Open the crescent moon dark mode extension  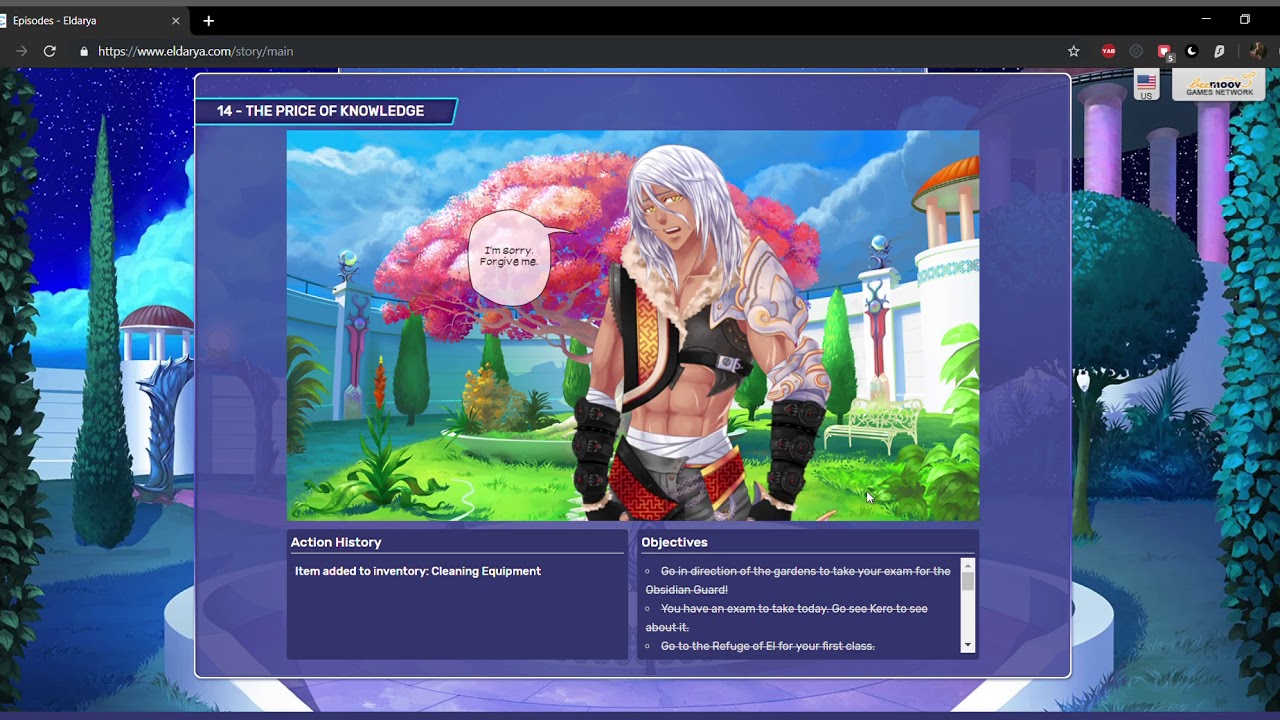coord(1192,51)
